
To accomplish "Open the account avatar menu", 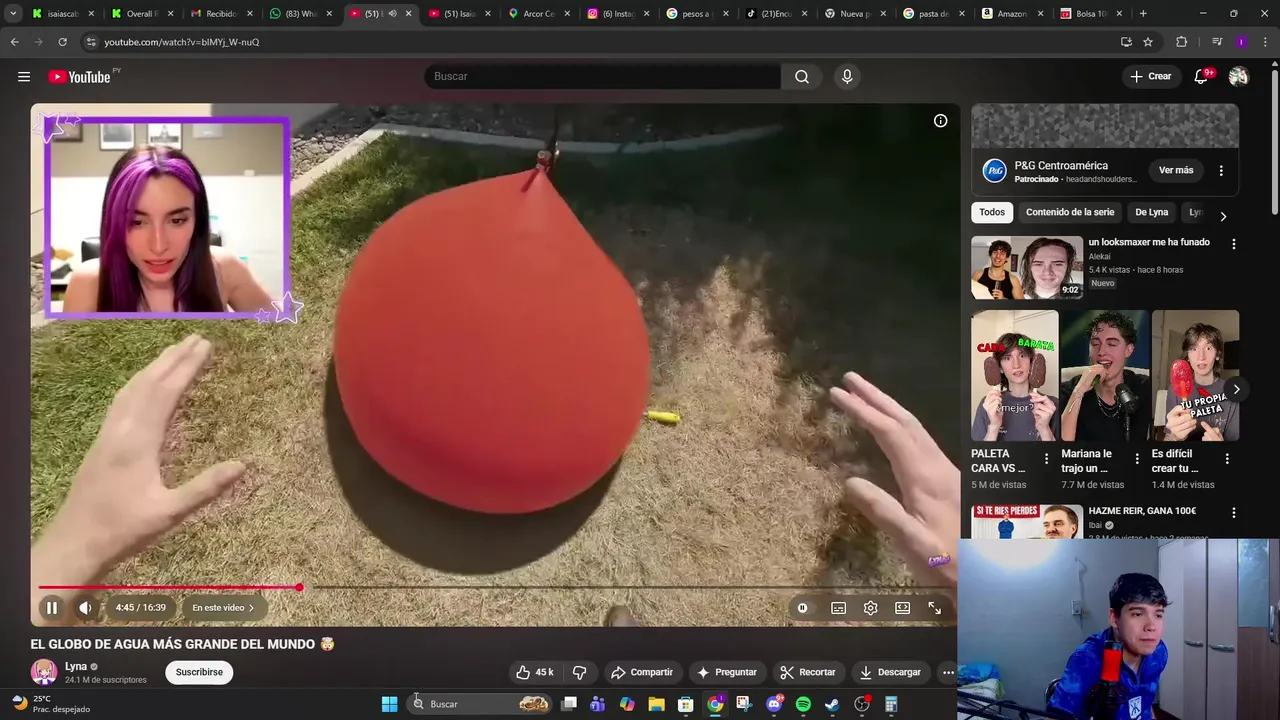I will (1238, 77).
